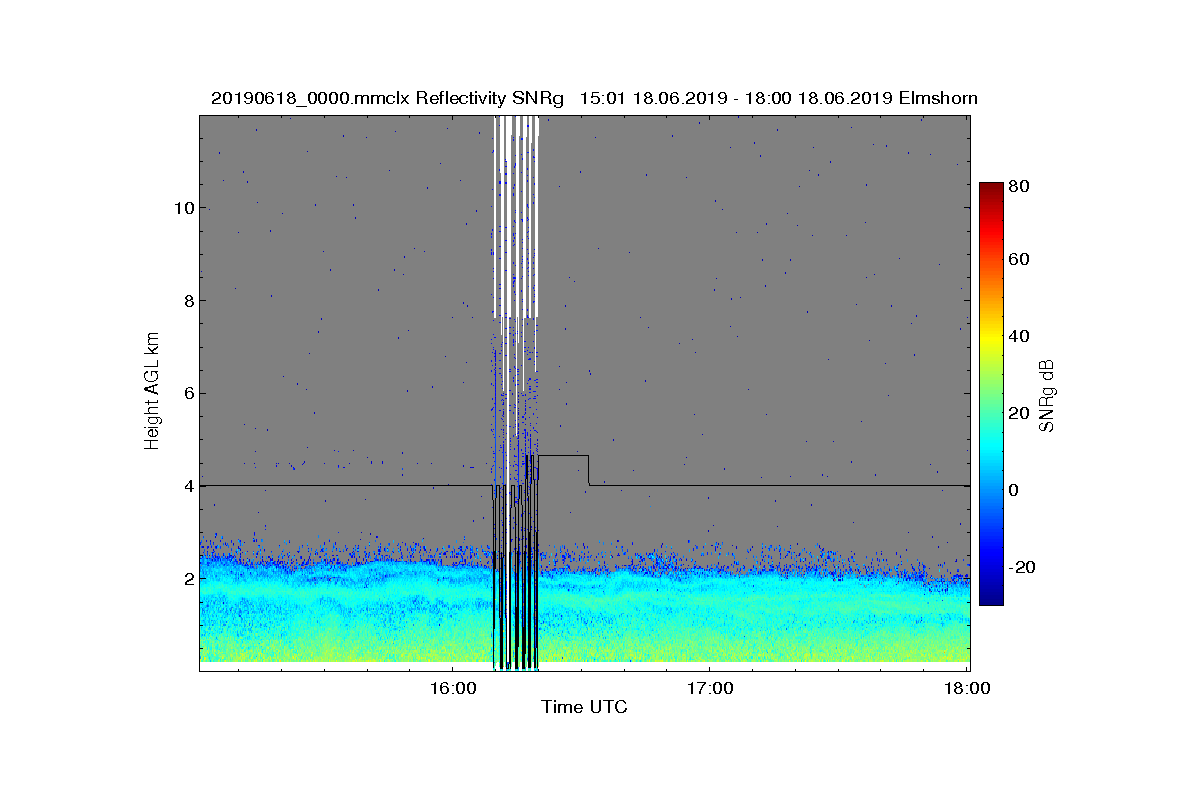Click the 18:00 time tick label

(967, 688)
